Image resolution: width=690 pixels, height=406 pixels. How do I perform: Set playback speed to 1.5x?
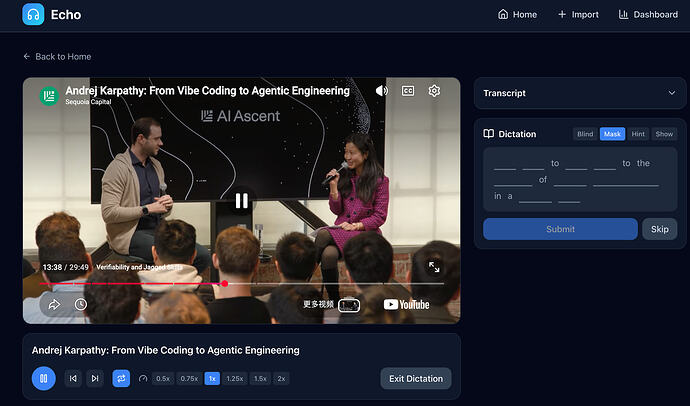(x=260, y=378)
